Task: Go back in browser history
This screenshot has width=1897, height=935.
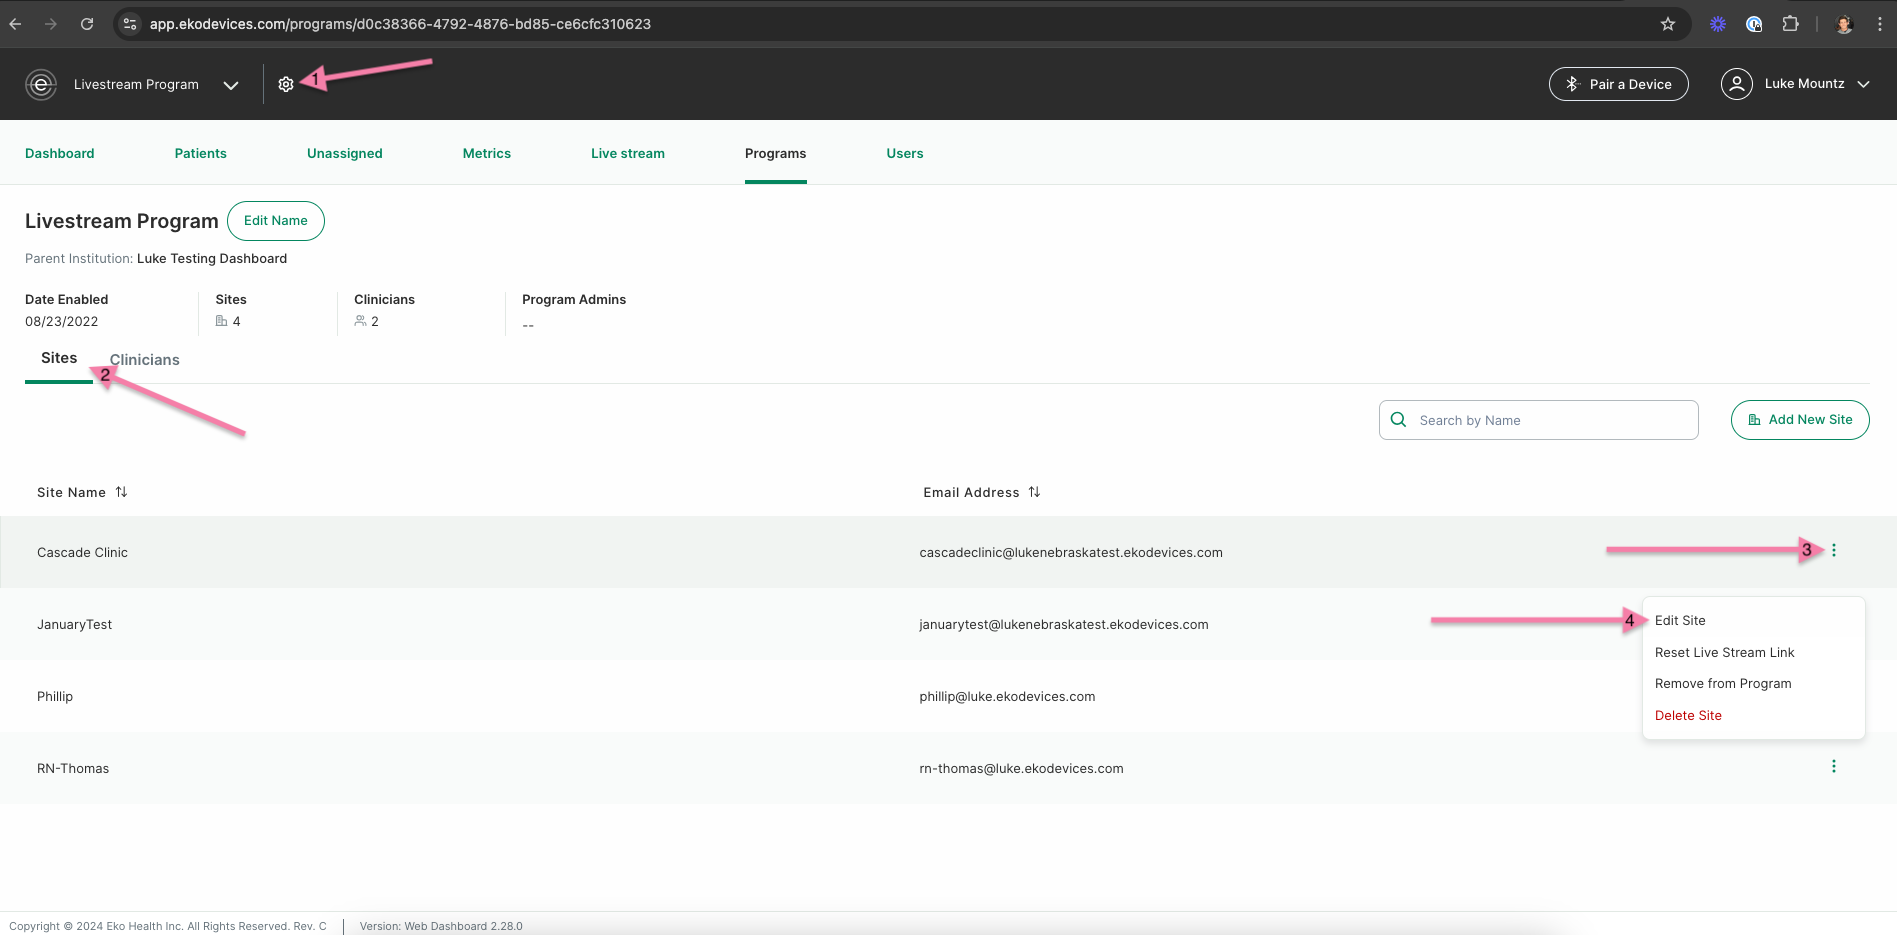Action: pos(16,24)
